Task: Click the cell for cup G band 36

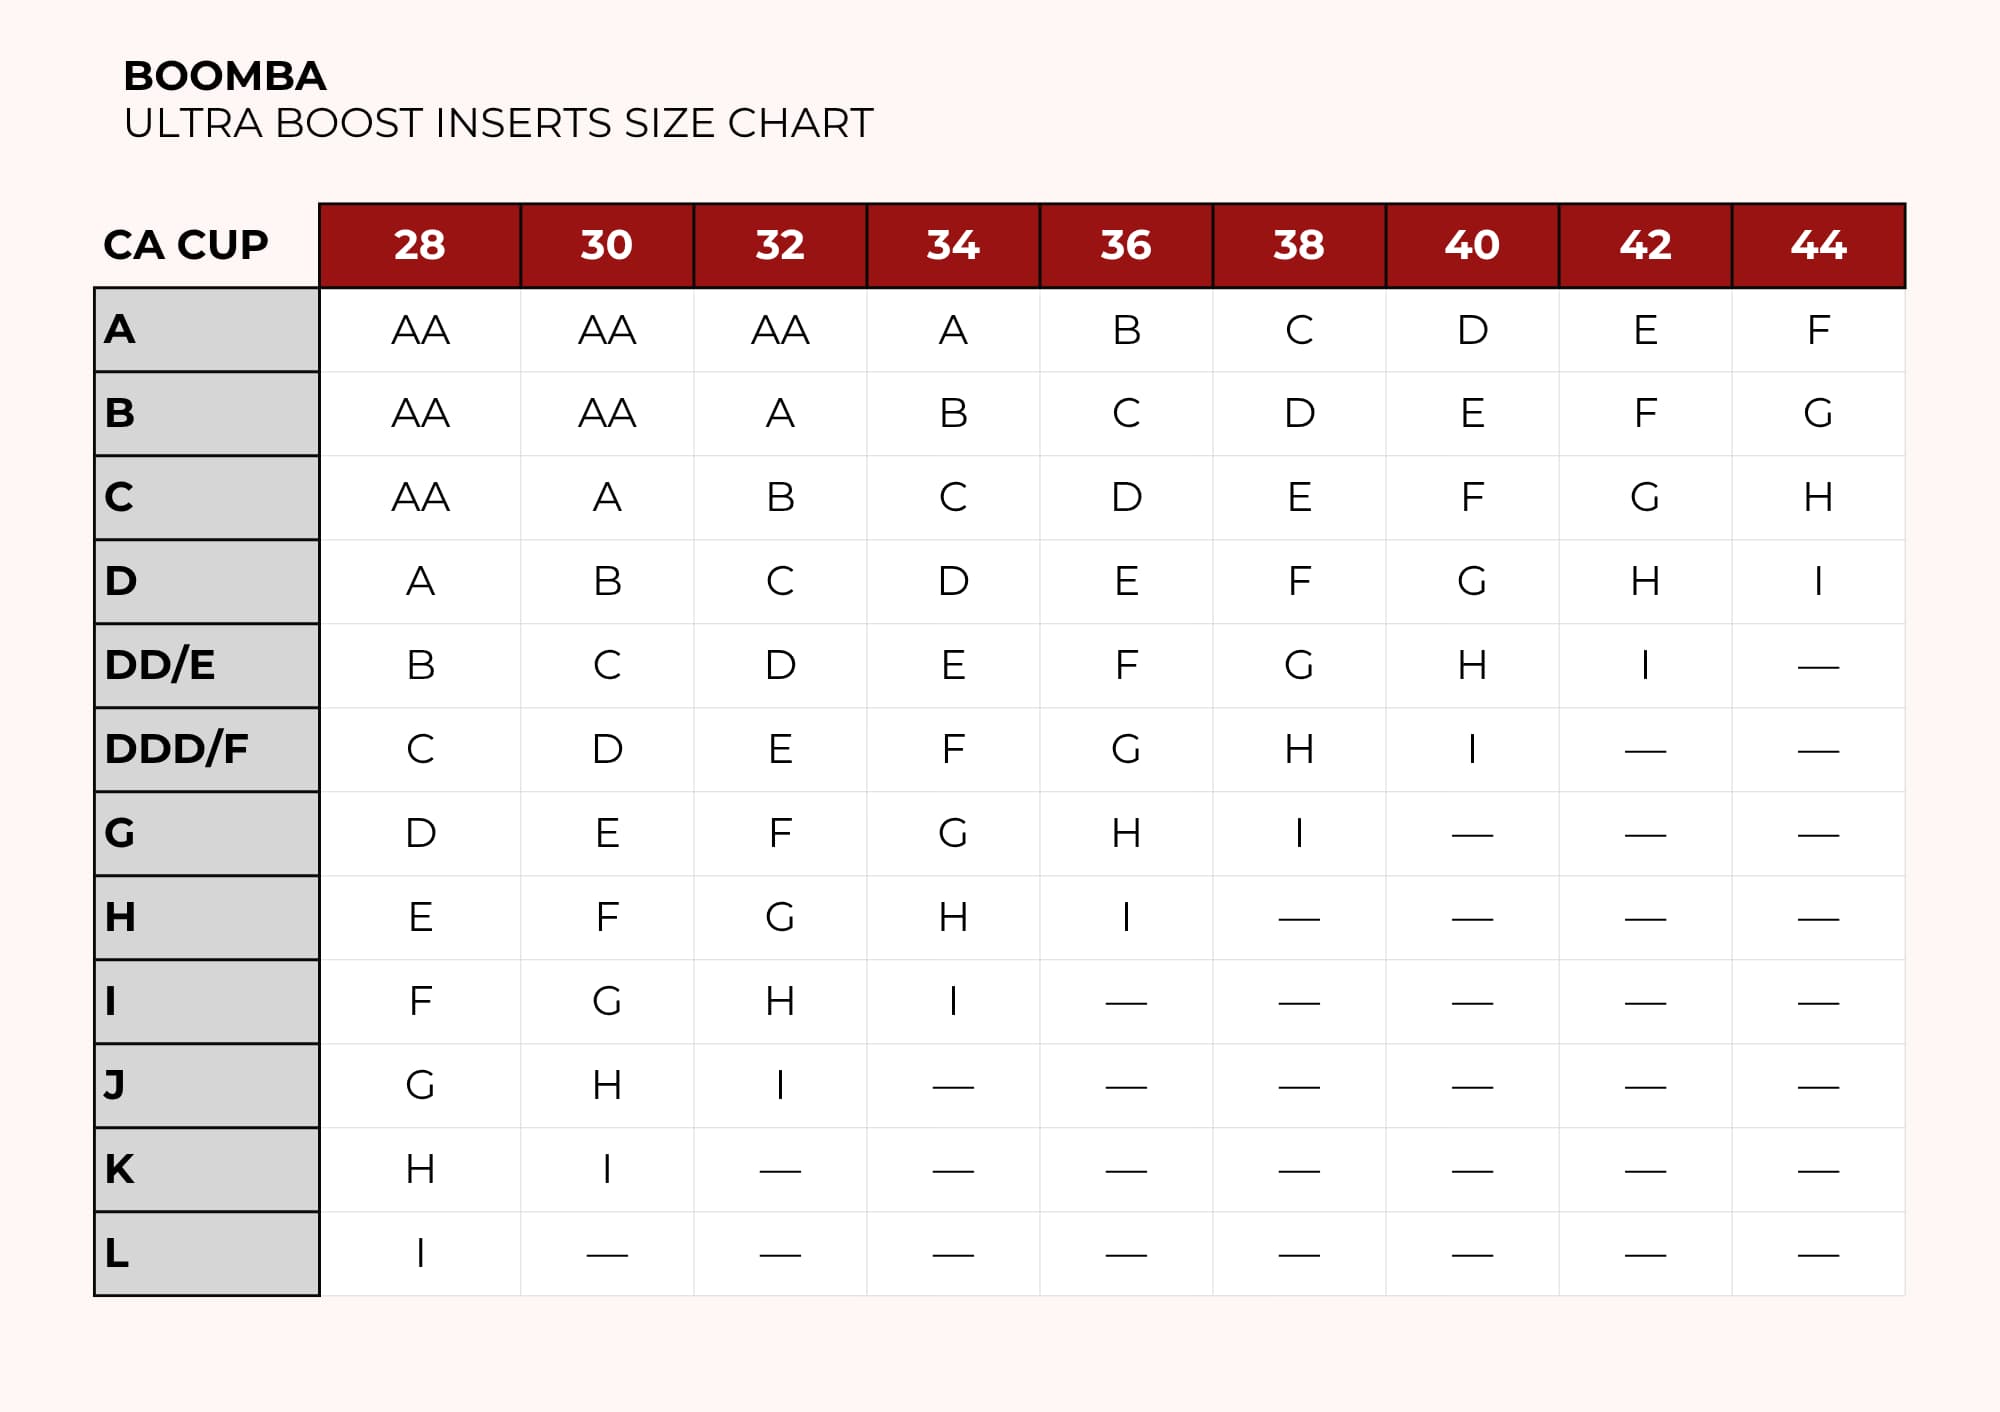Action: coord(1126,833)
